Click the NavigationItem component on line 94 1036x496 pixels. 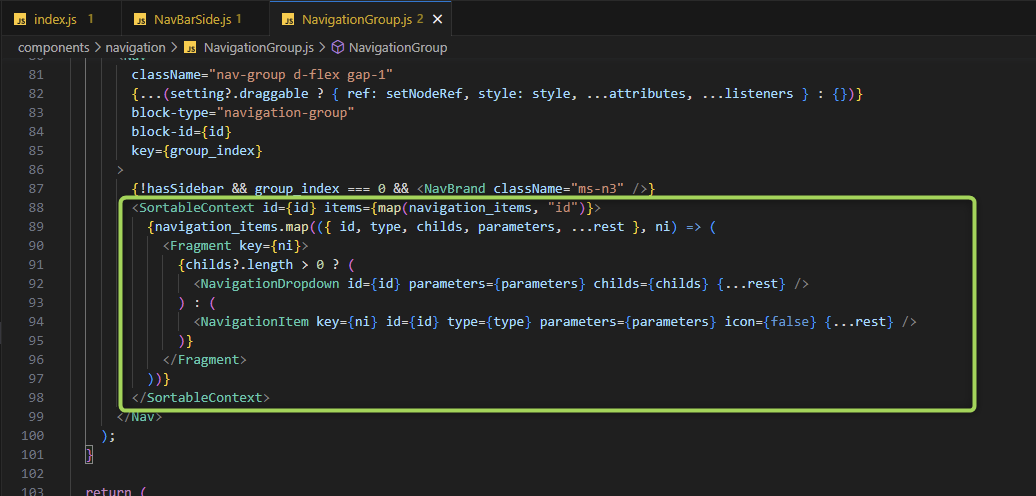pyautogui.click(x=254, y=322)
